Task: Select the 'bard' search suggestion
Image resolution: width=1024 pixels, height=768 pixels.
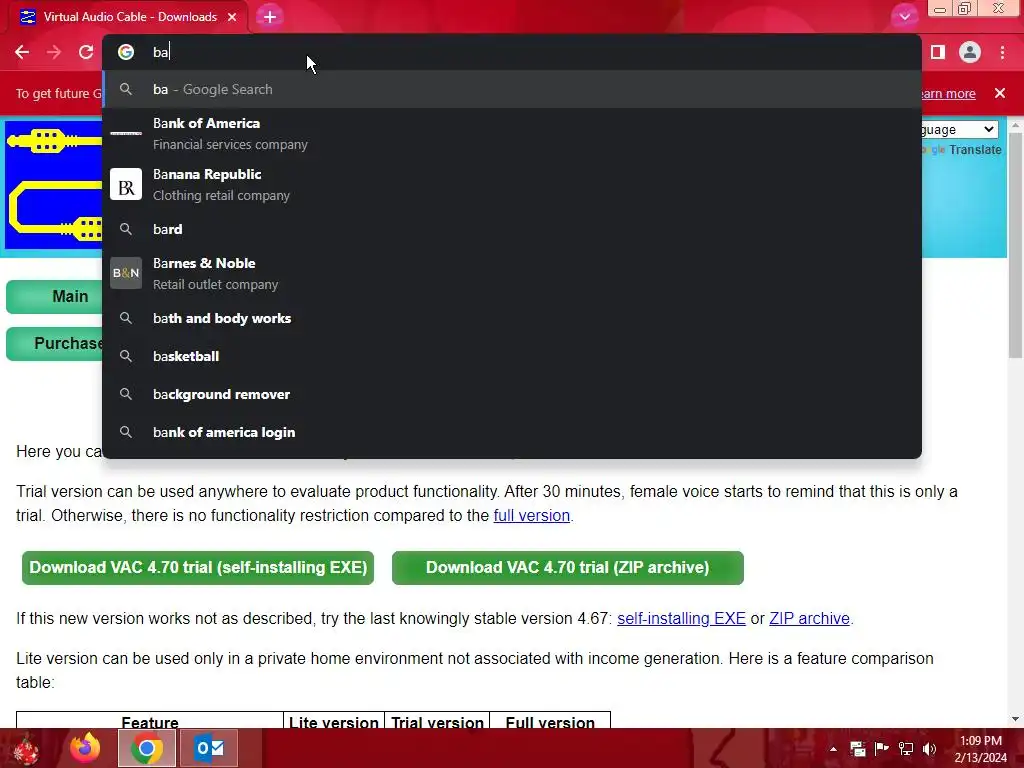Action: (512, 229)
